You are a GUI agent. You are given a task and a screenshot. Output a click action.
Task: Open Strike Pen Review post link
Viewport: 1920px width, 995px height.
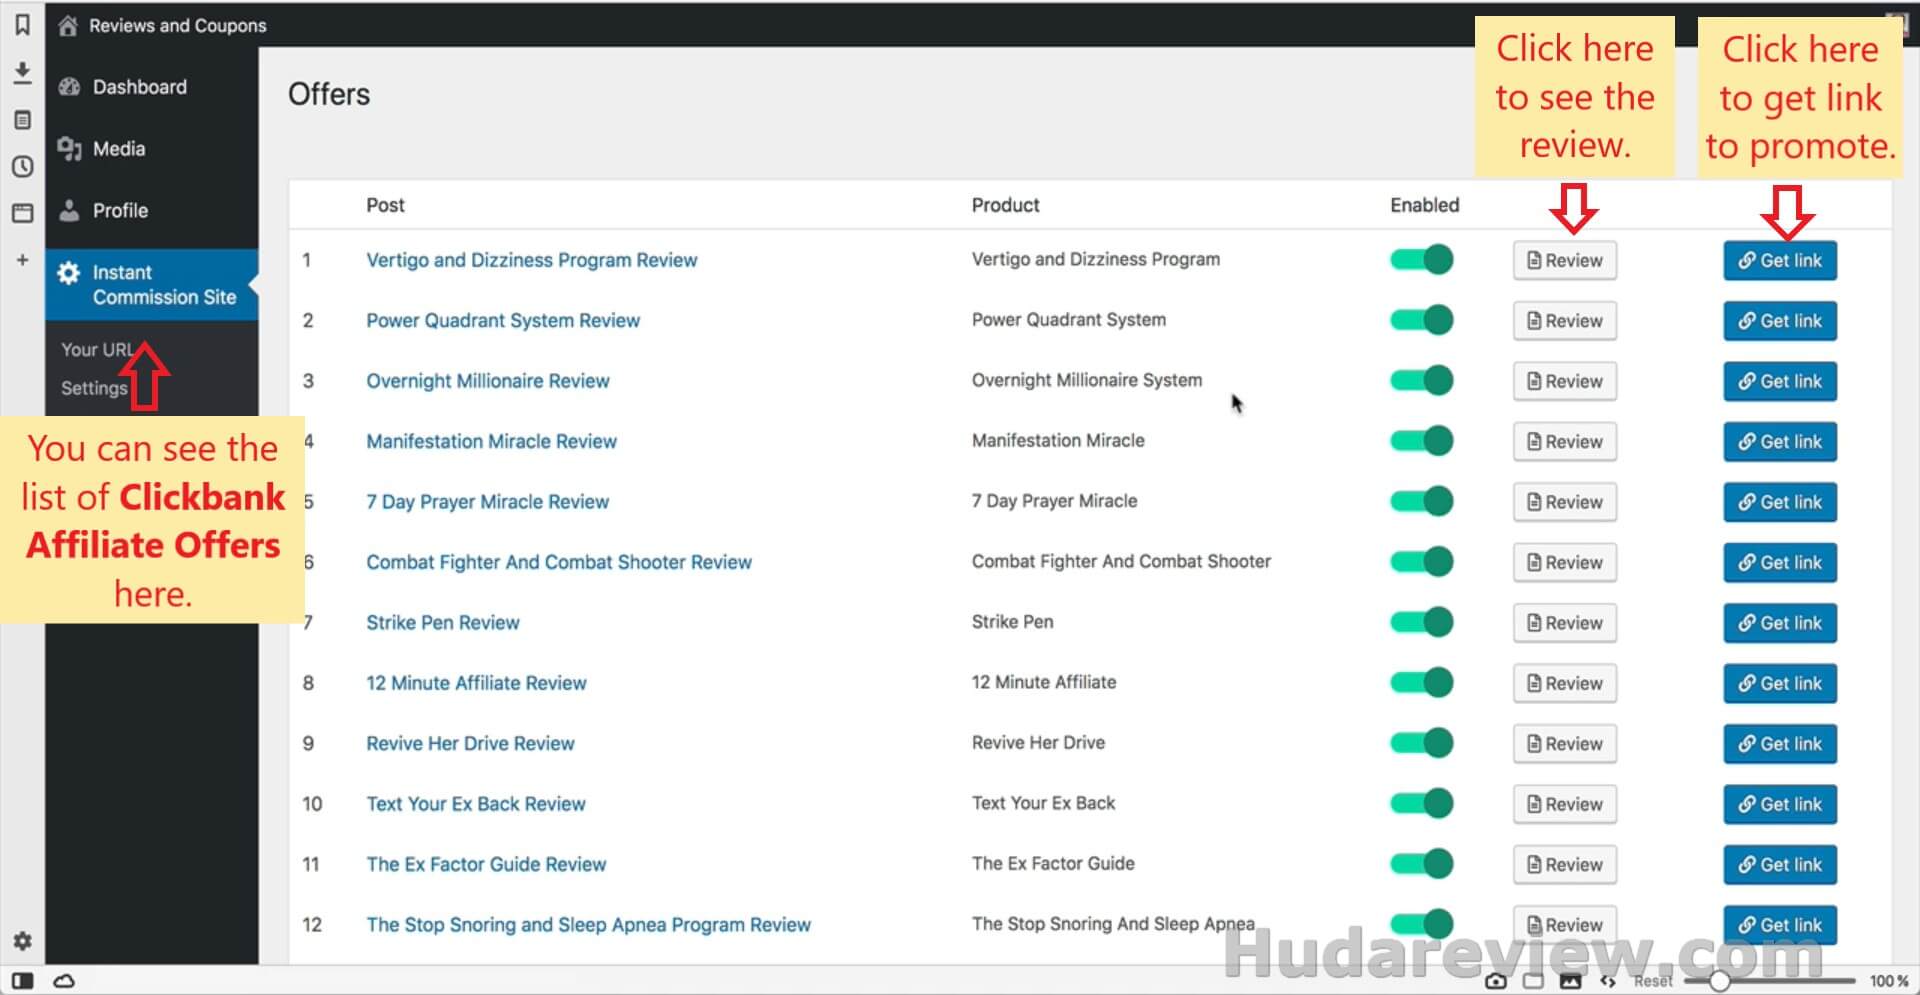[443, 623]
